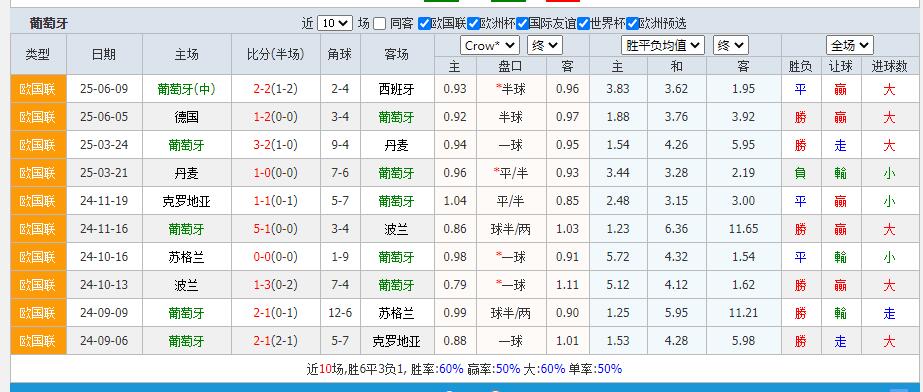
Task: Open the 终 dropdown beside 胜平负均值
Action: [x=731, y=45]
